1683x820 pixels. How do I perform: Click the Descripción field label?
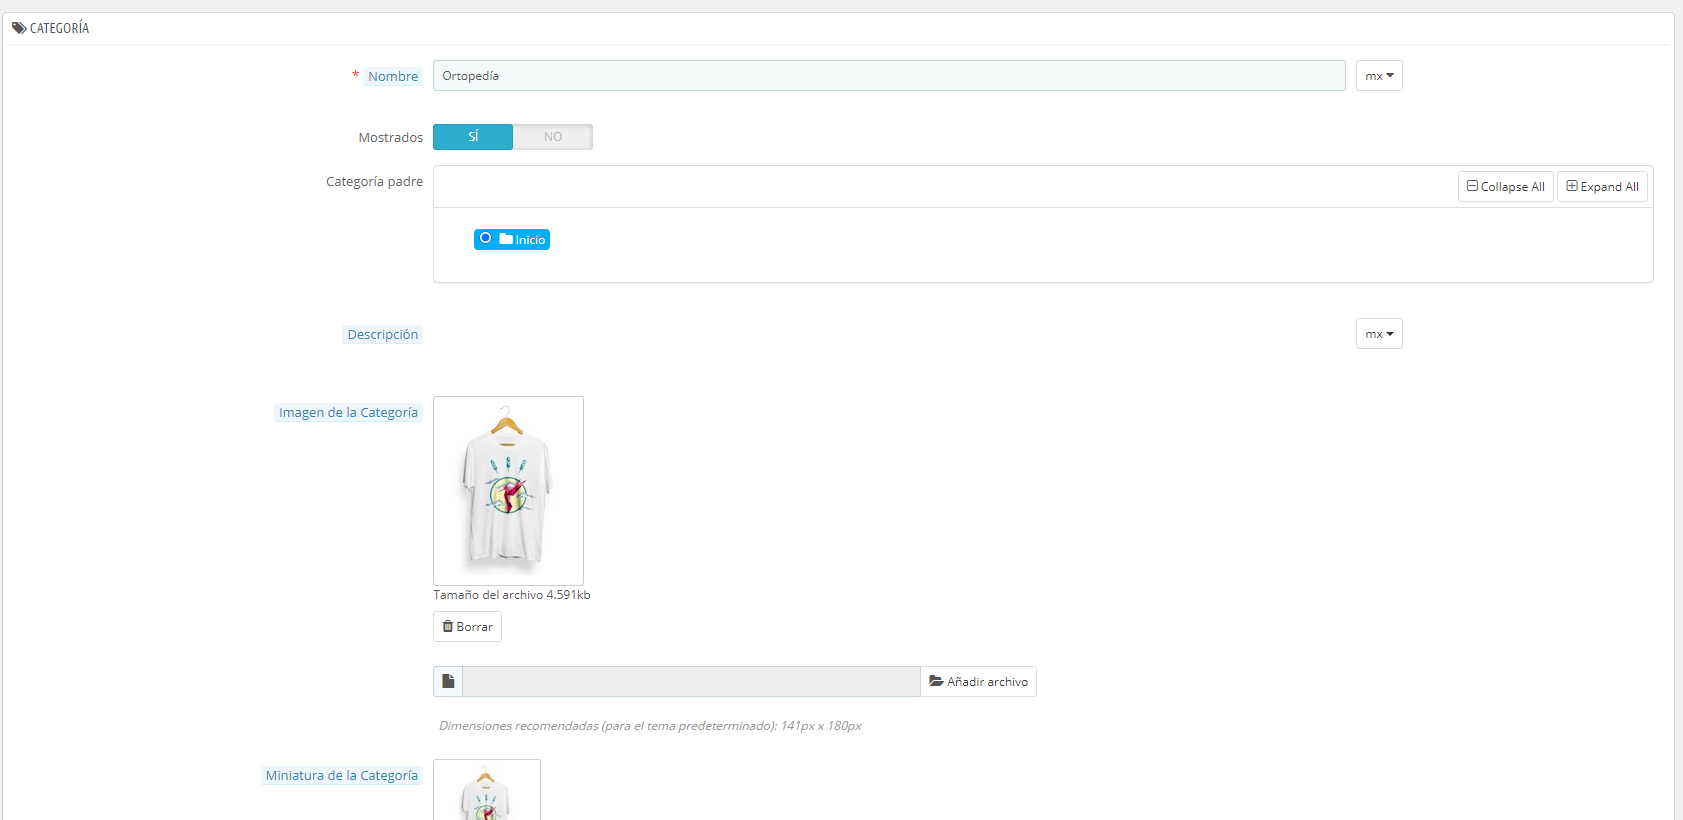pos(383,334)
